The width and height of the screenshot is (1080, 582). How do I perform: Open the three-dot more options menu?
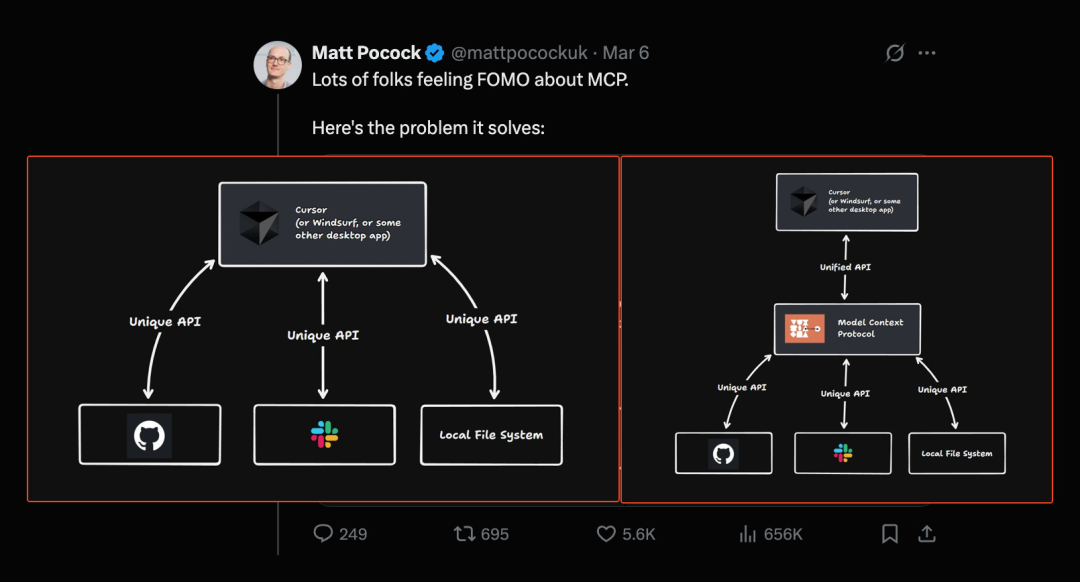[927, 53]
